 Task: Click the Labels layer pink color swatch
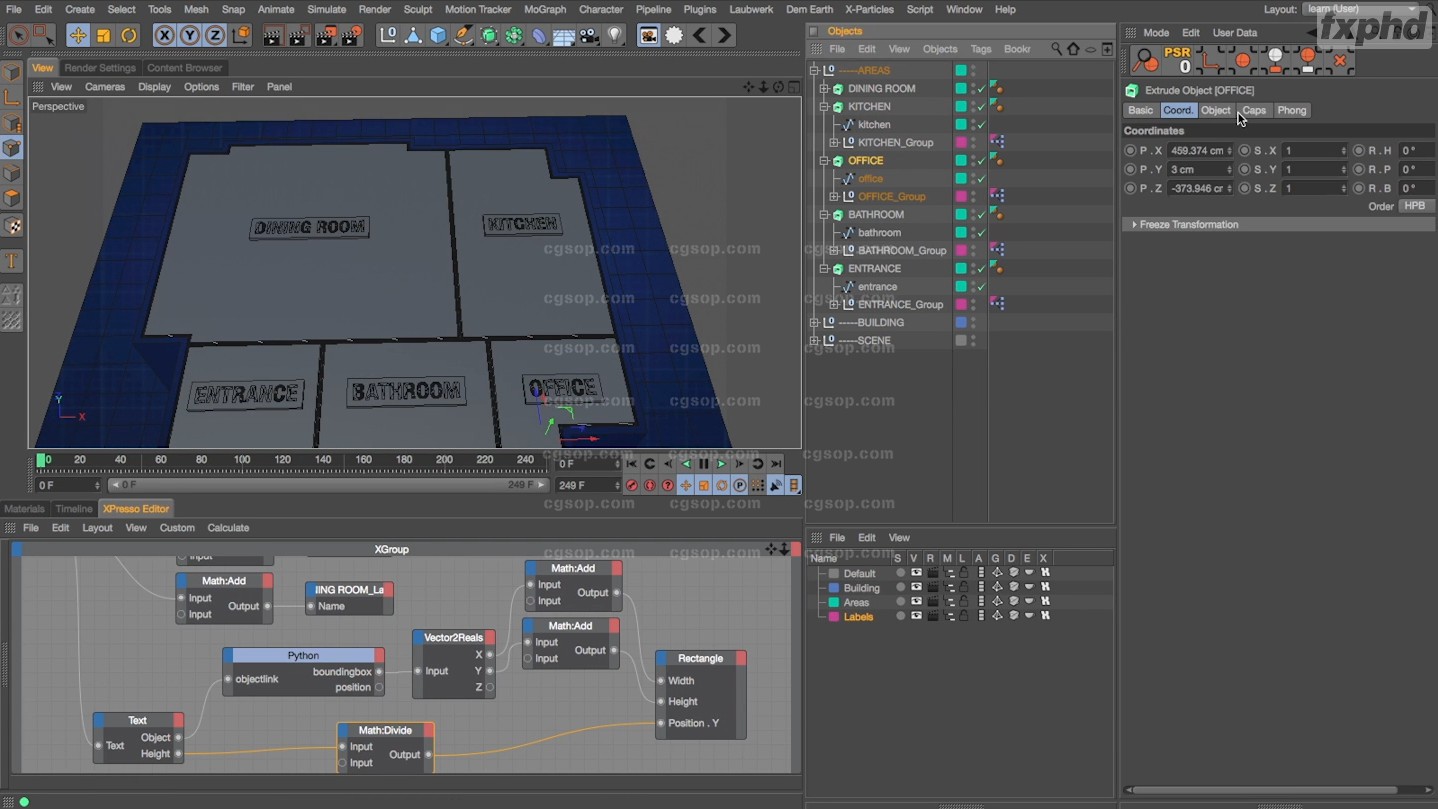833,617
